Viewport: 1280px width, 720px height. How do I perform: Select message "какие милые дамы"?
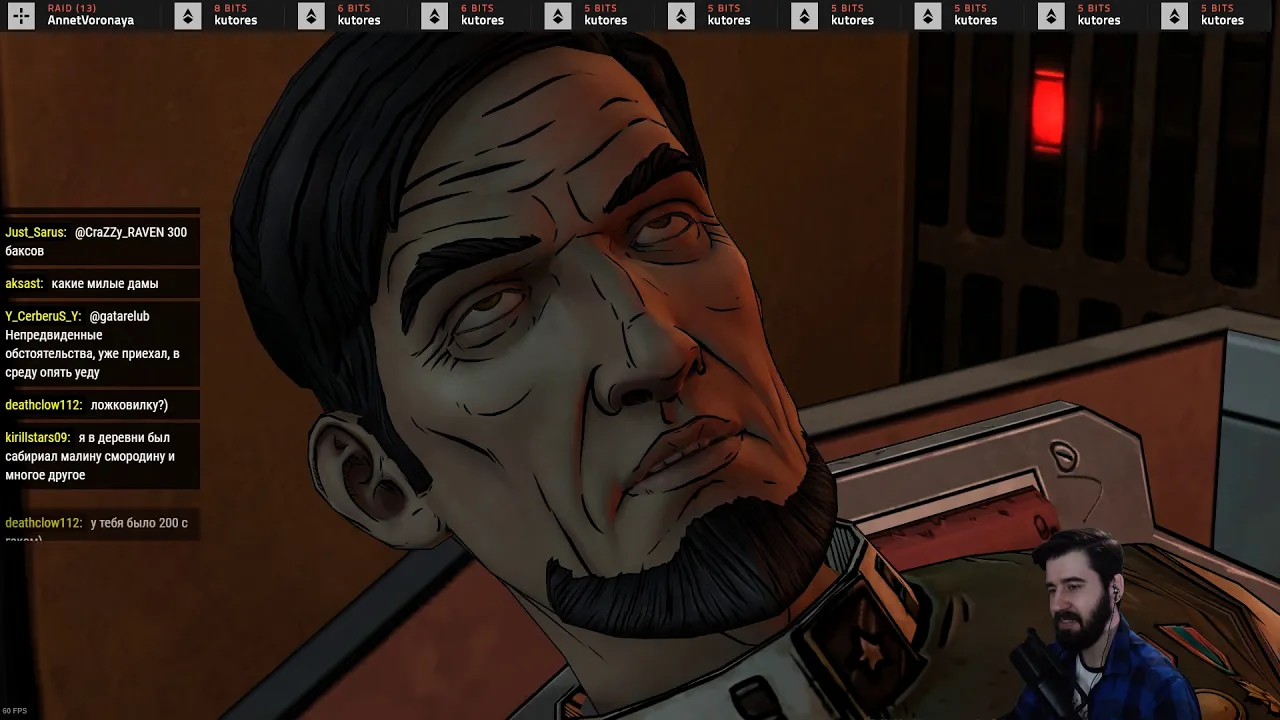coord(105,283)
